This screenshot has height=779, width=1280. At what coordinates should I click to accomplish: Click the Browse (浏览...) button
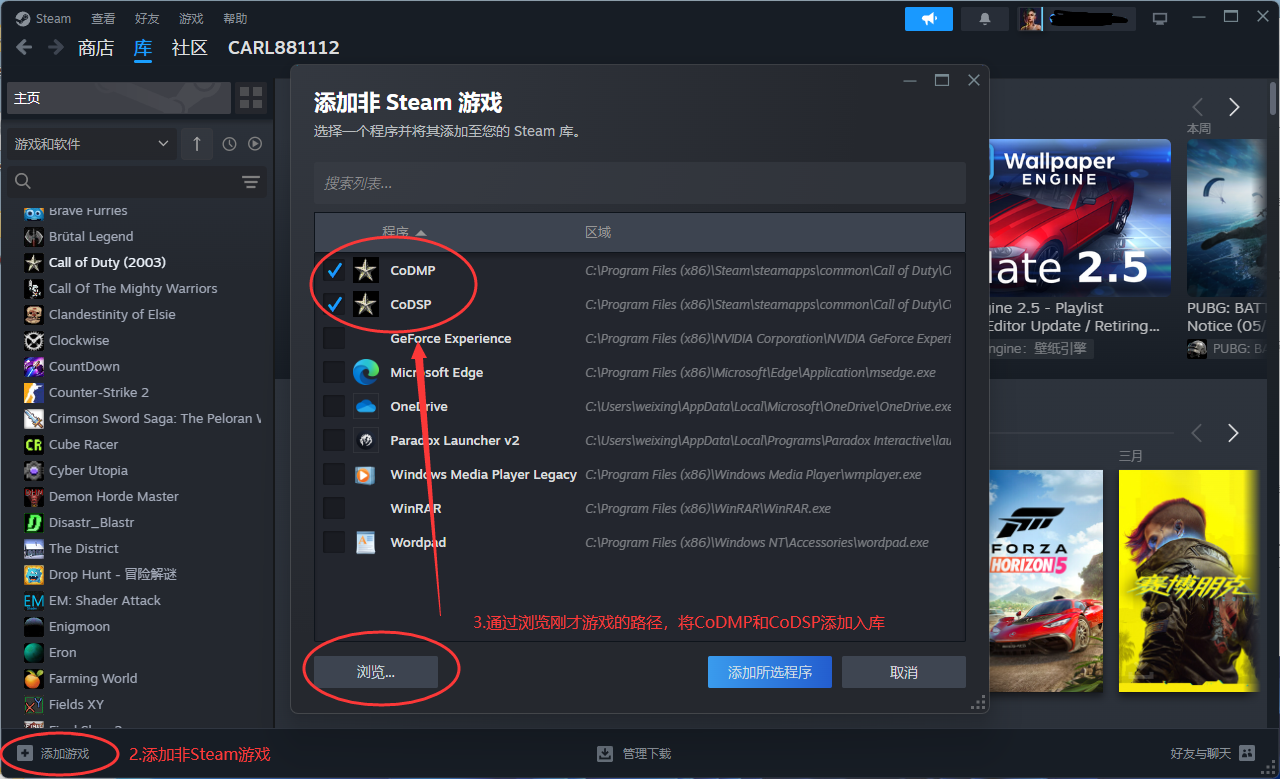tap(376, 672)
